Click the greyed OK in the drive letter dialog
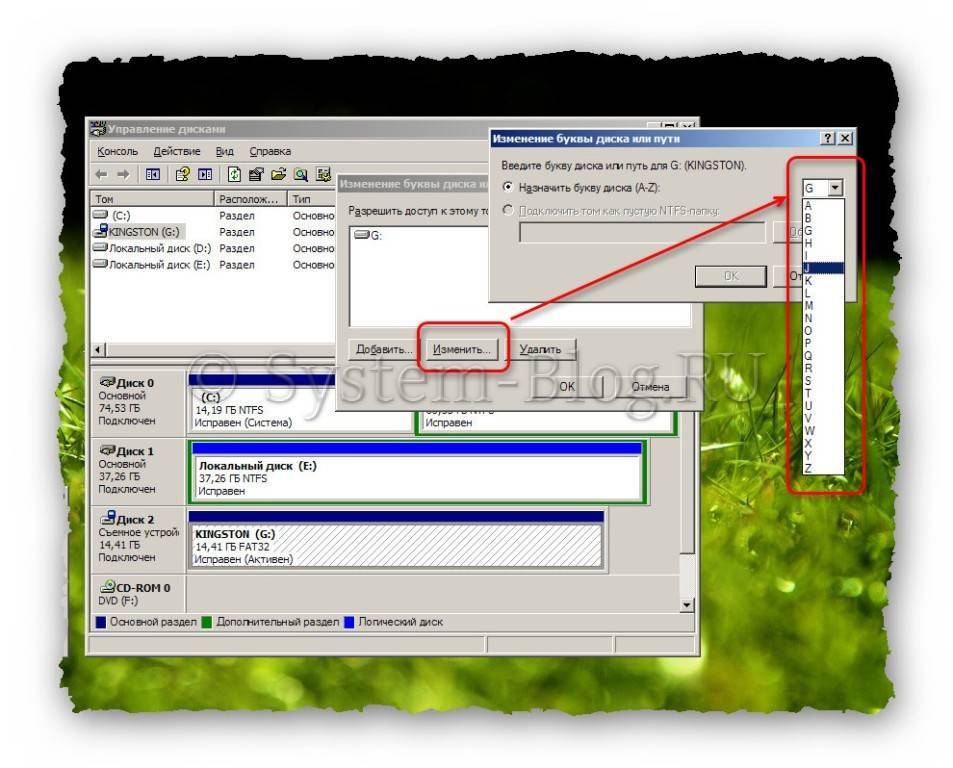 pos(731,276)
